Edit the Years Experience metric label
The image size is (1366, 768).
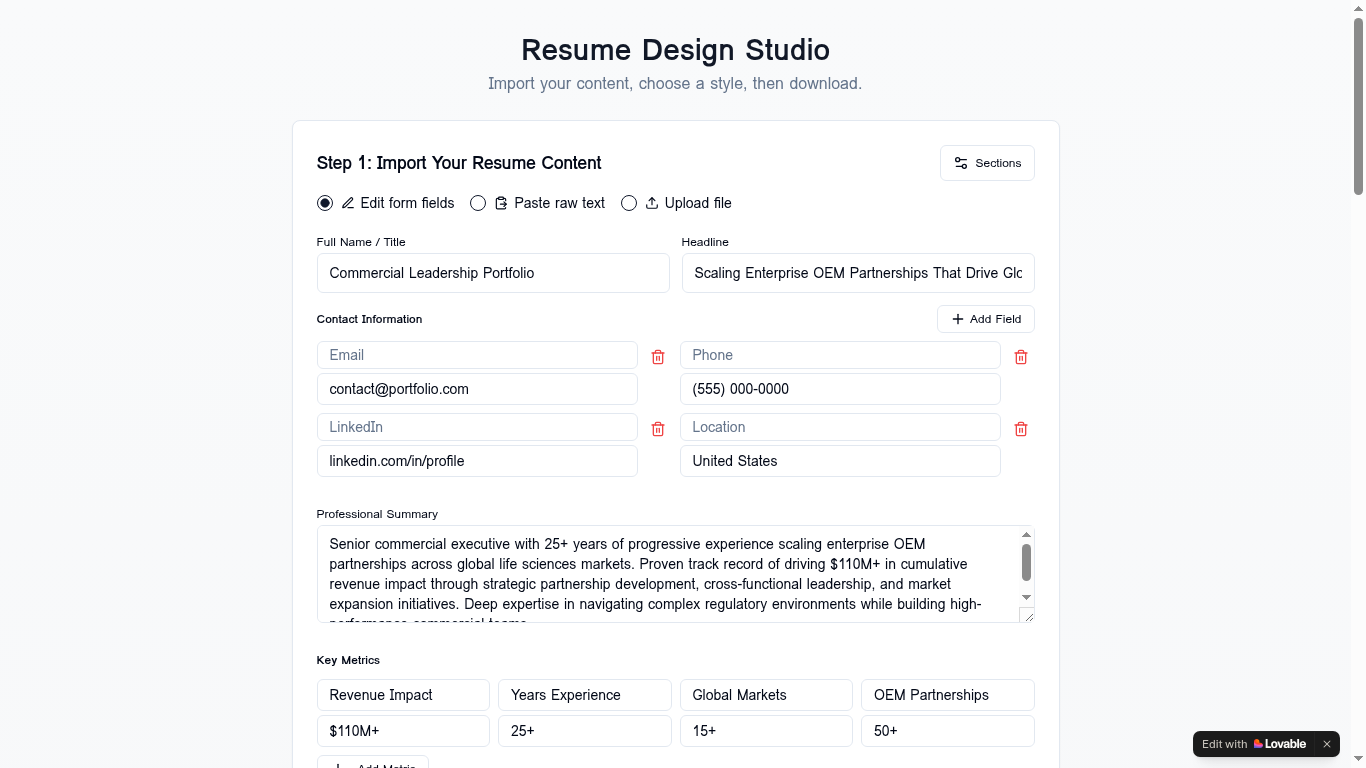click(x=585, y=695)
